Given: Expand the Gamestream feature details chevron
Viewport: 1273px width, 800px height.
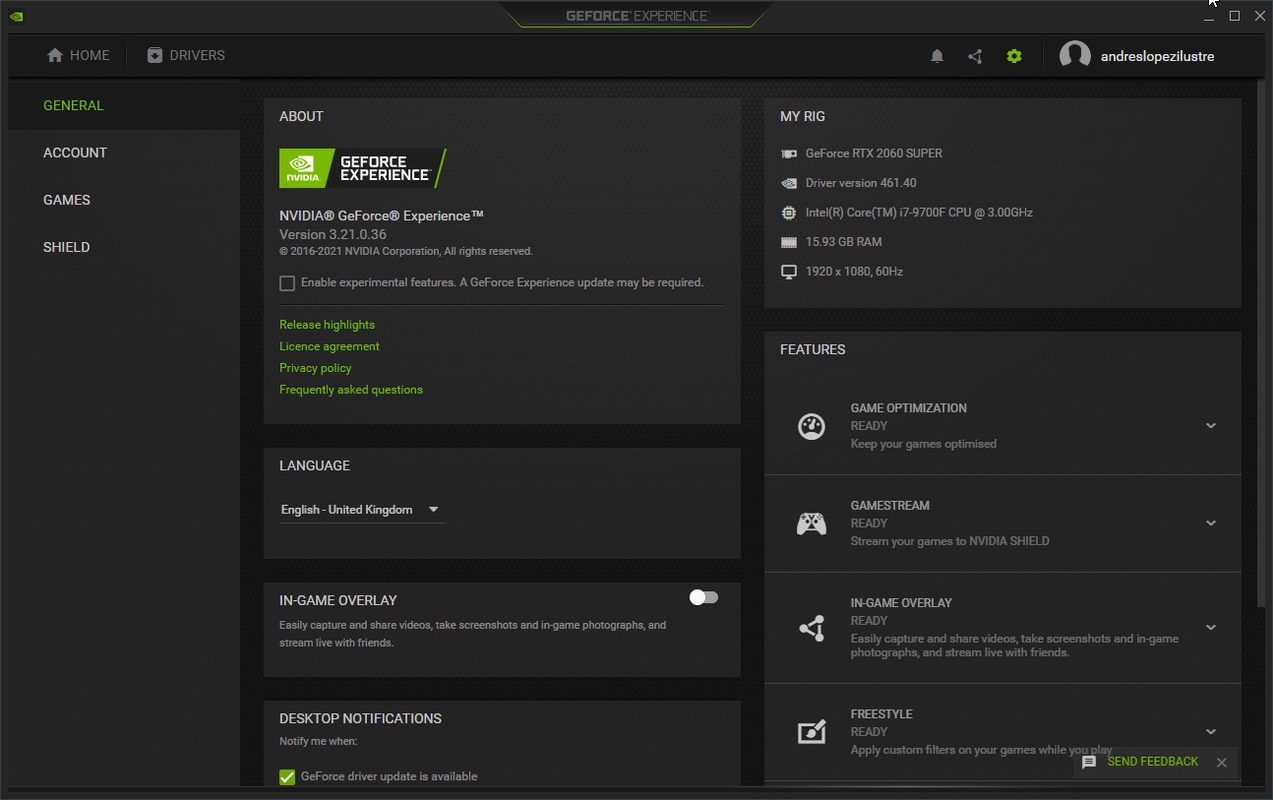Looking at the screenshot, I should click(1210, 523).
